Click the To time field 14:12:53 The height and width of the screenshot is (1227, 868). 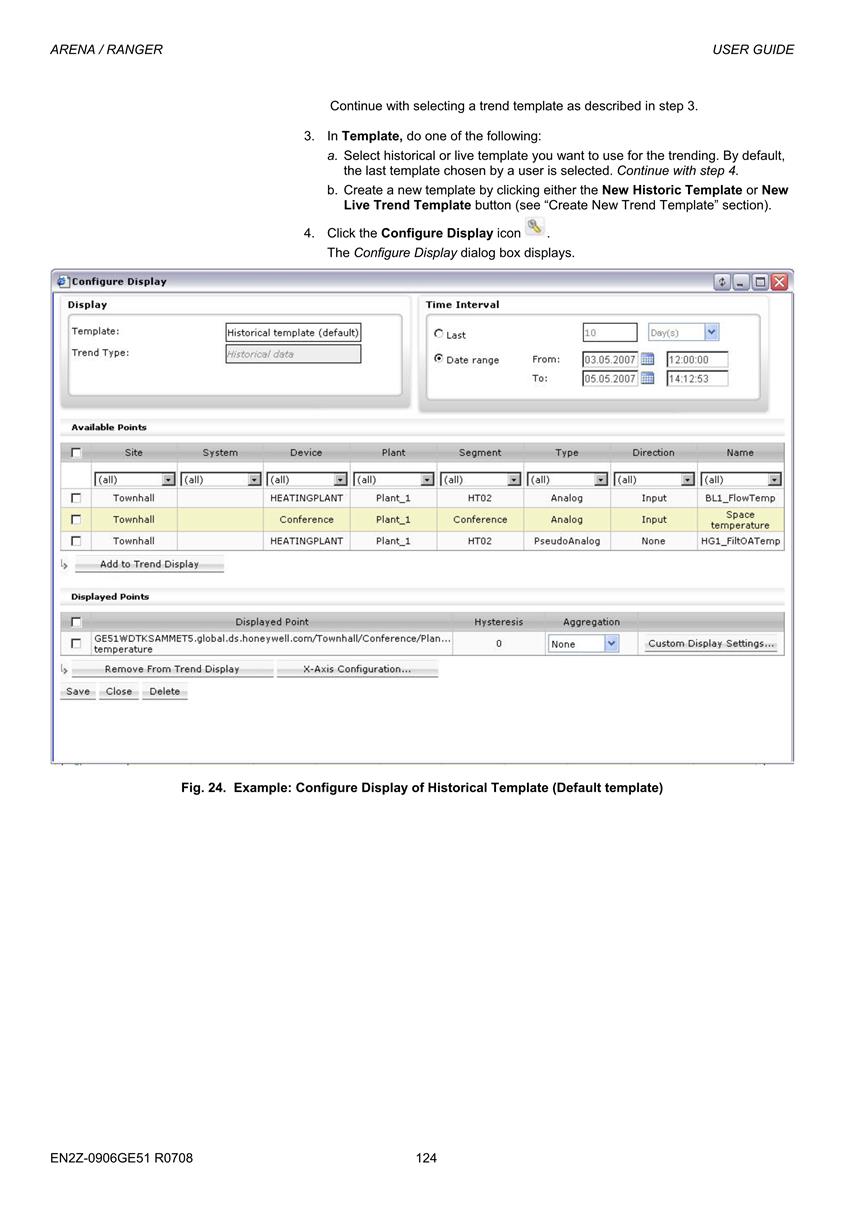[697, 378]
